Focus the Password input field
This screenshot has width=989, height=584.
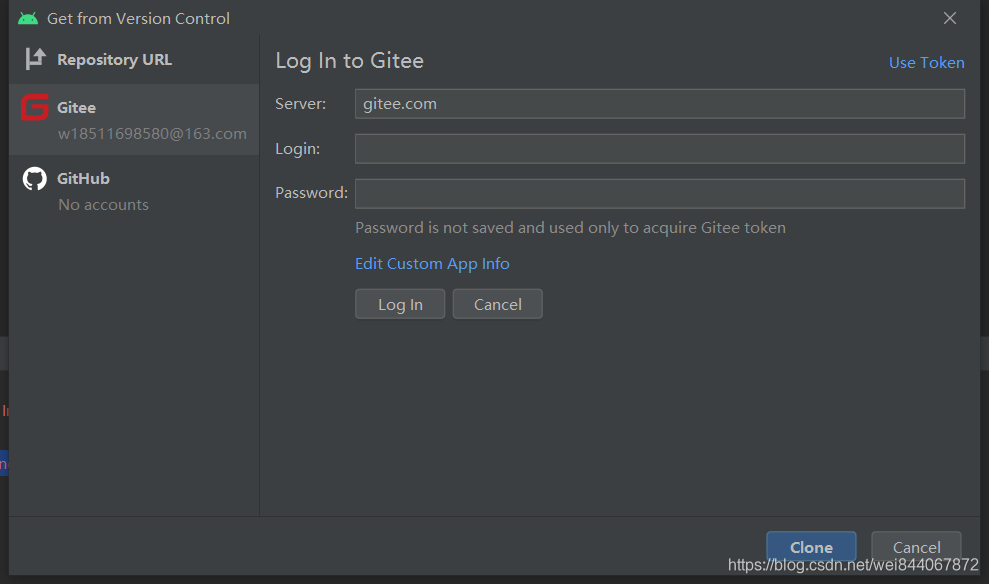(660, 193)
